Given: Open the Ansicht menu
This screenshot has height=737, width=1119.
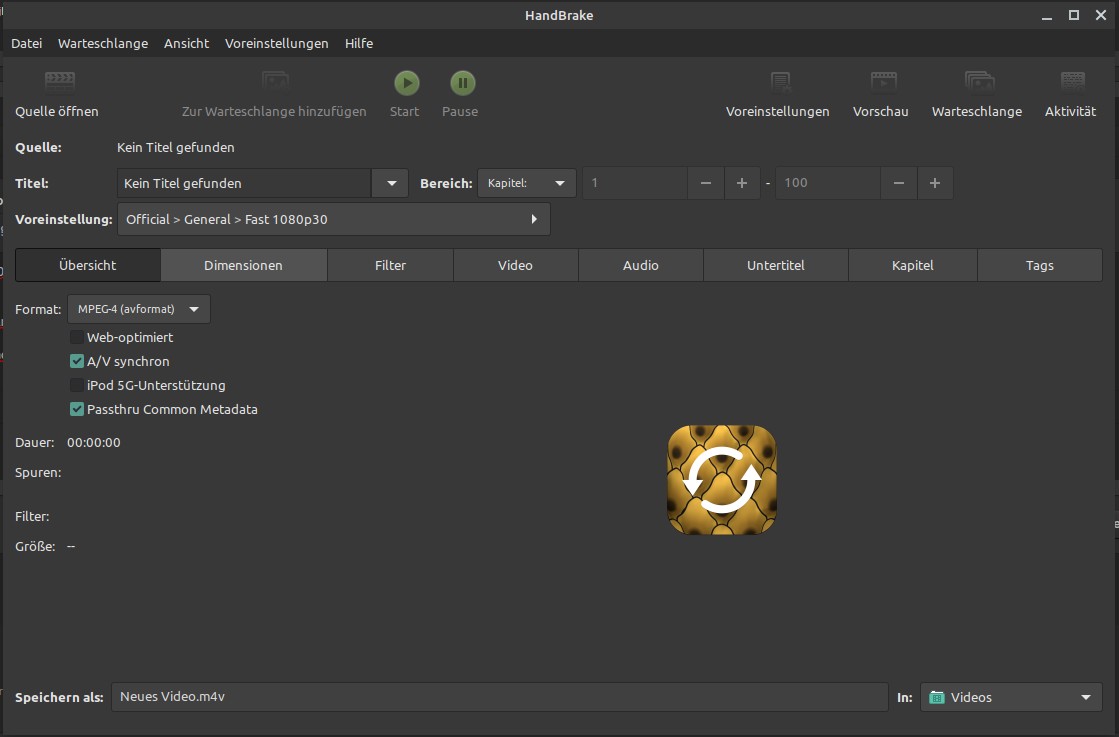Looking at the screenshot, I should [x=186, y=44].
